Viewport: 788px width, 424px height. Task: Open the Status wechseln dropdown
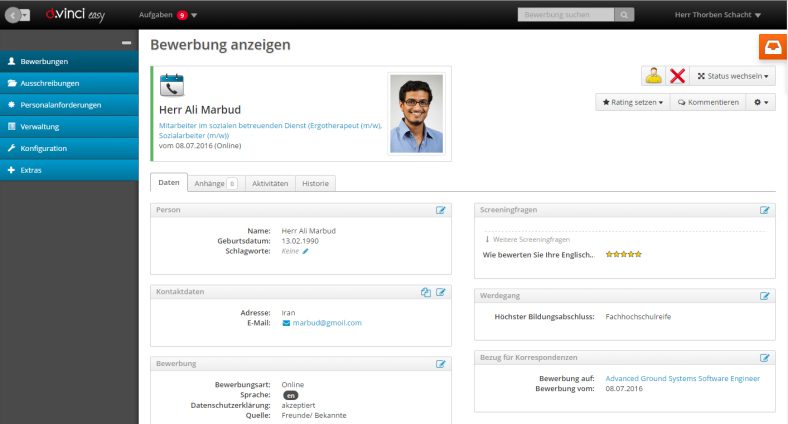pos(733,76)
